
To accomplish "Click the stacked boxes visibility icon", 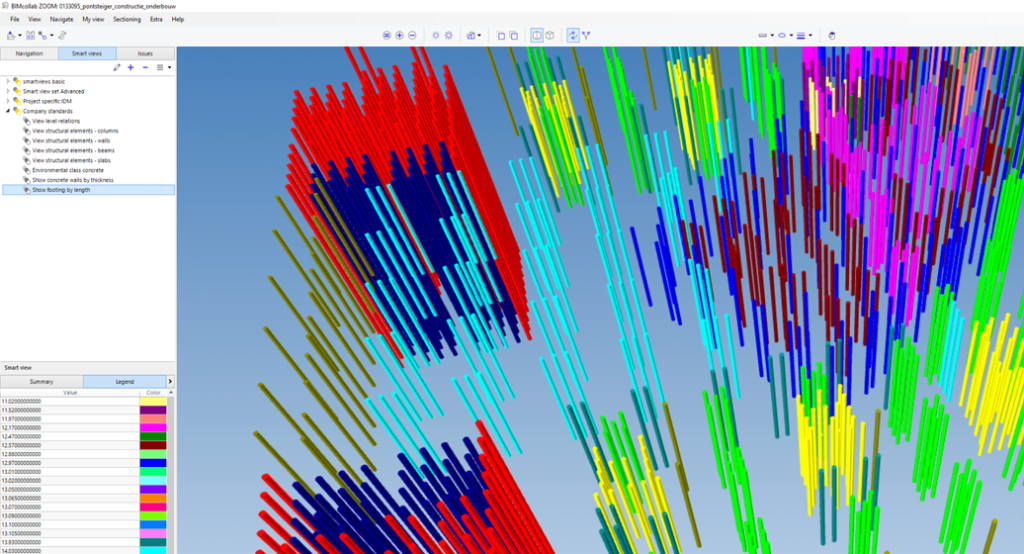I will 513,35.
